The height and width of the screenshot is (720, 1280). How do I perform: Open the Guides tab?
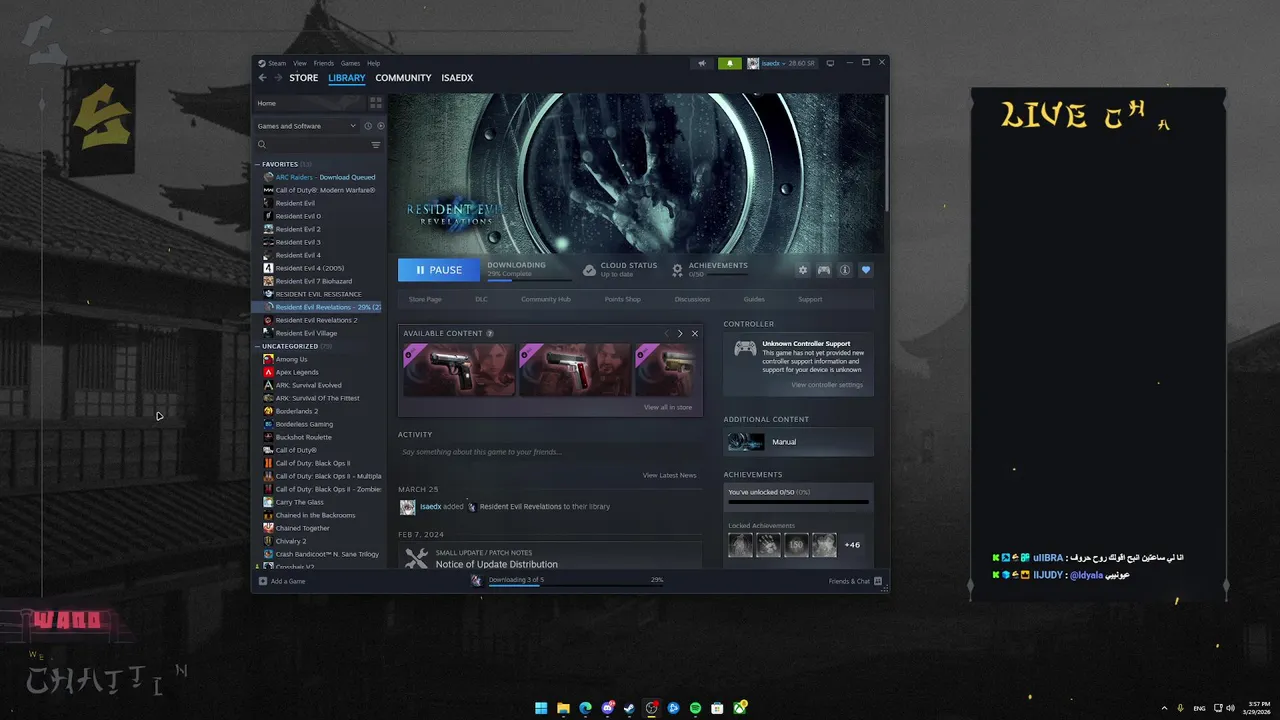[754, 299]
